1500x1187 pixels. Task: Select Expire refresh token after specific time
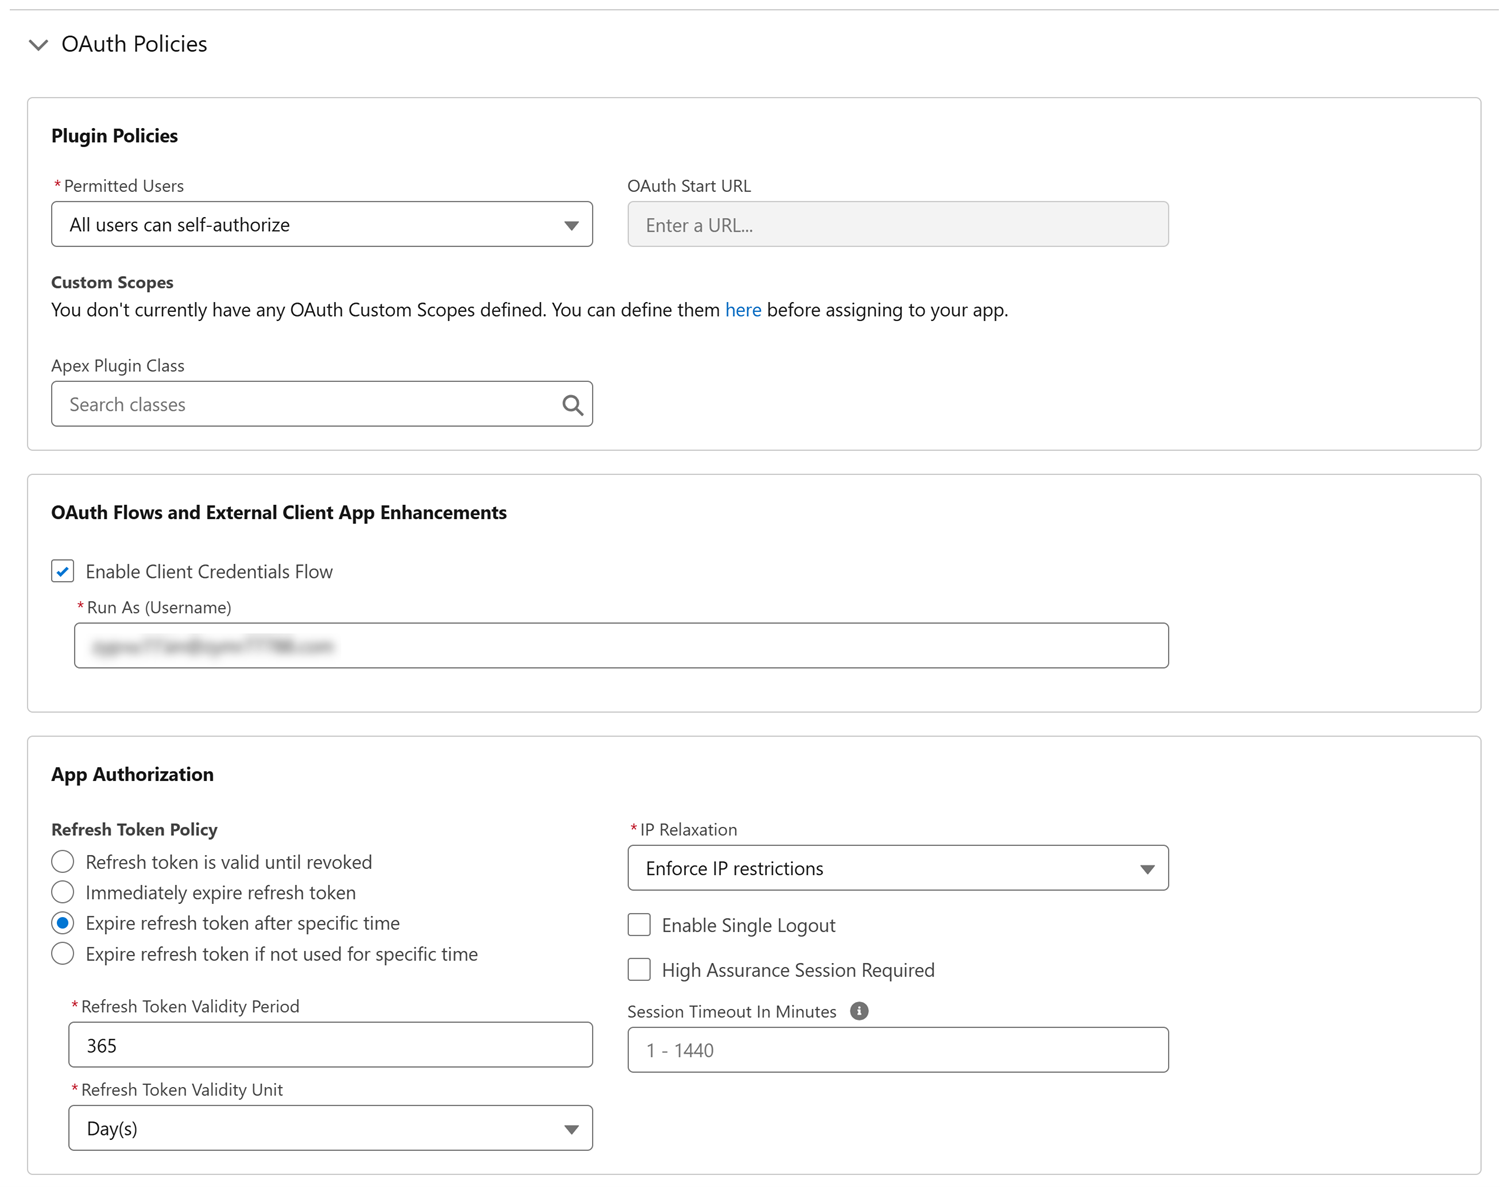(63, 923)
